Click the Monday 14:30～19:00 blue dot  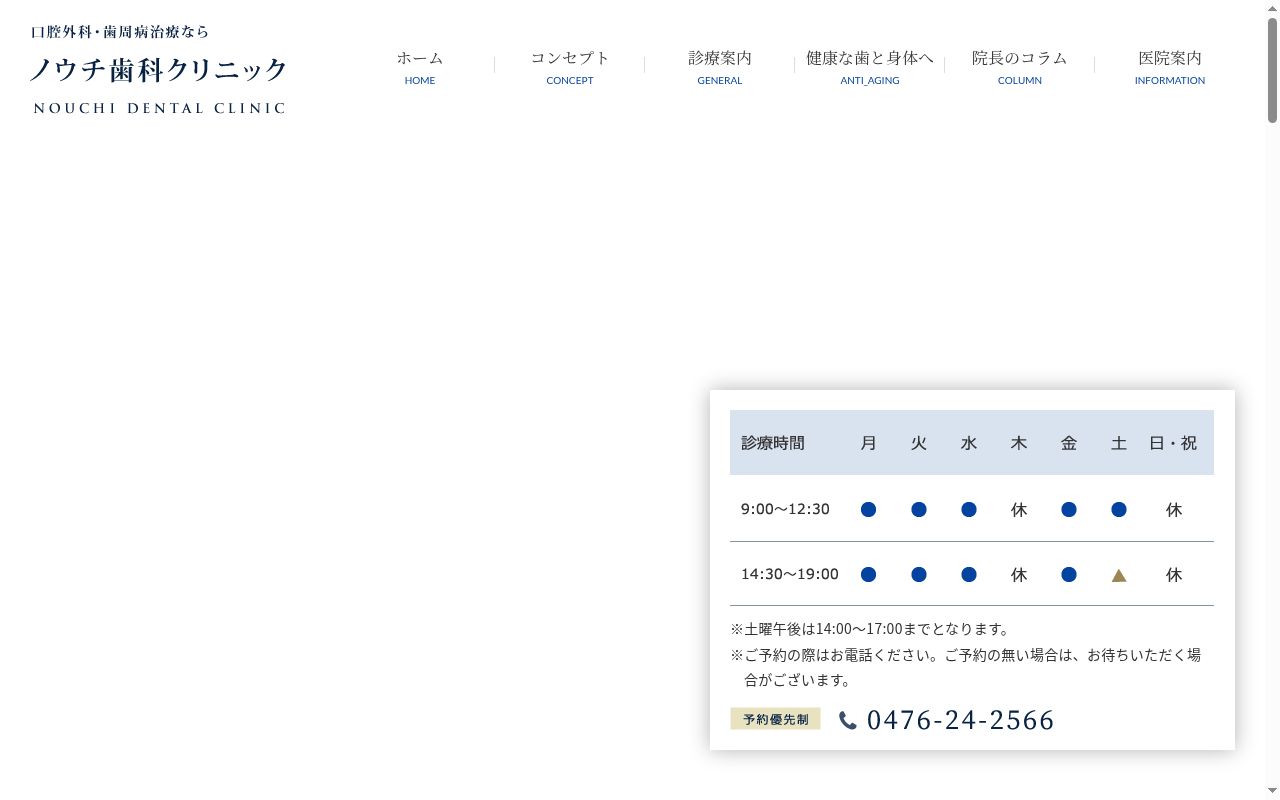pos(868,574)
